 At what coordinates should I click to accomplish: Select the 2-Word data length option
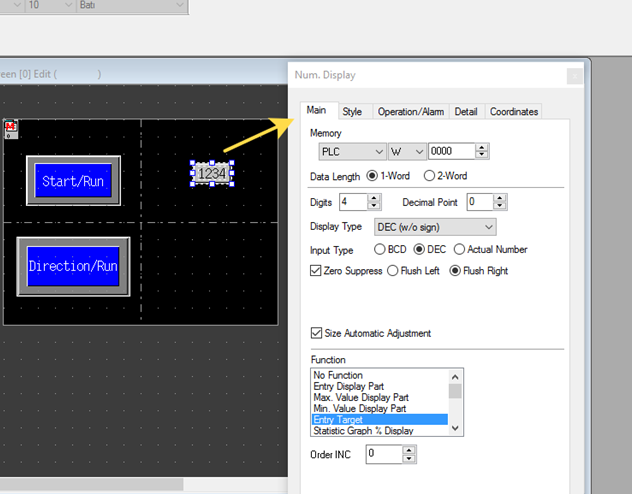[430, 176]
